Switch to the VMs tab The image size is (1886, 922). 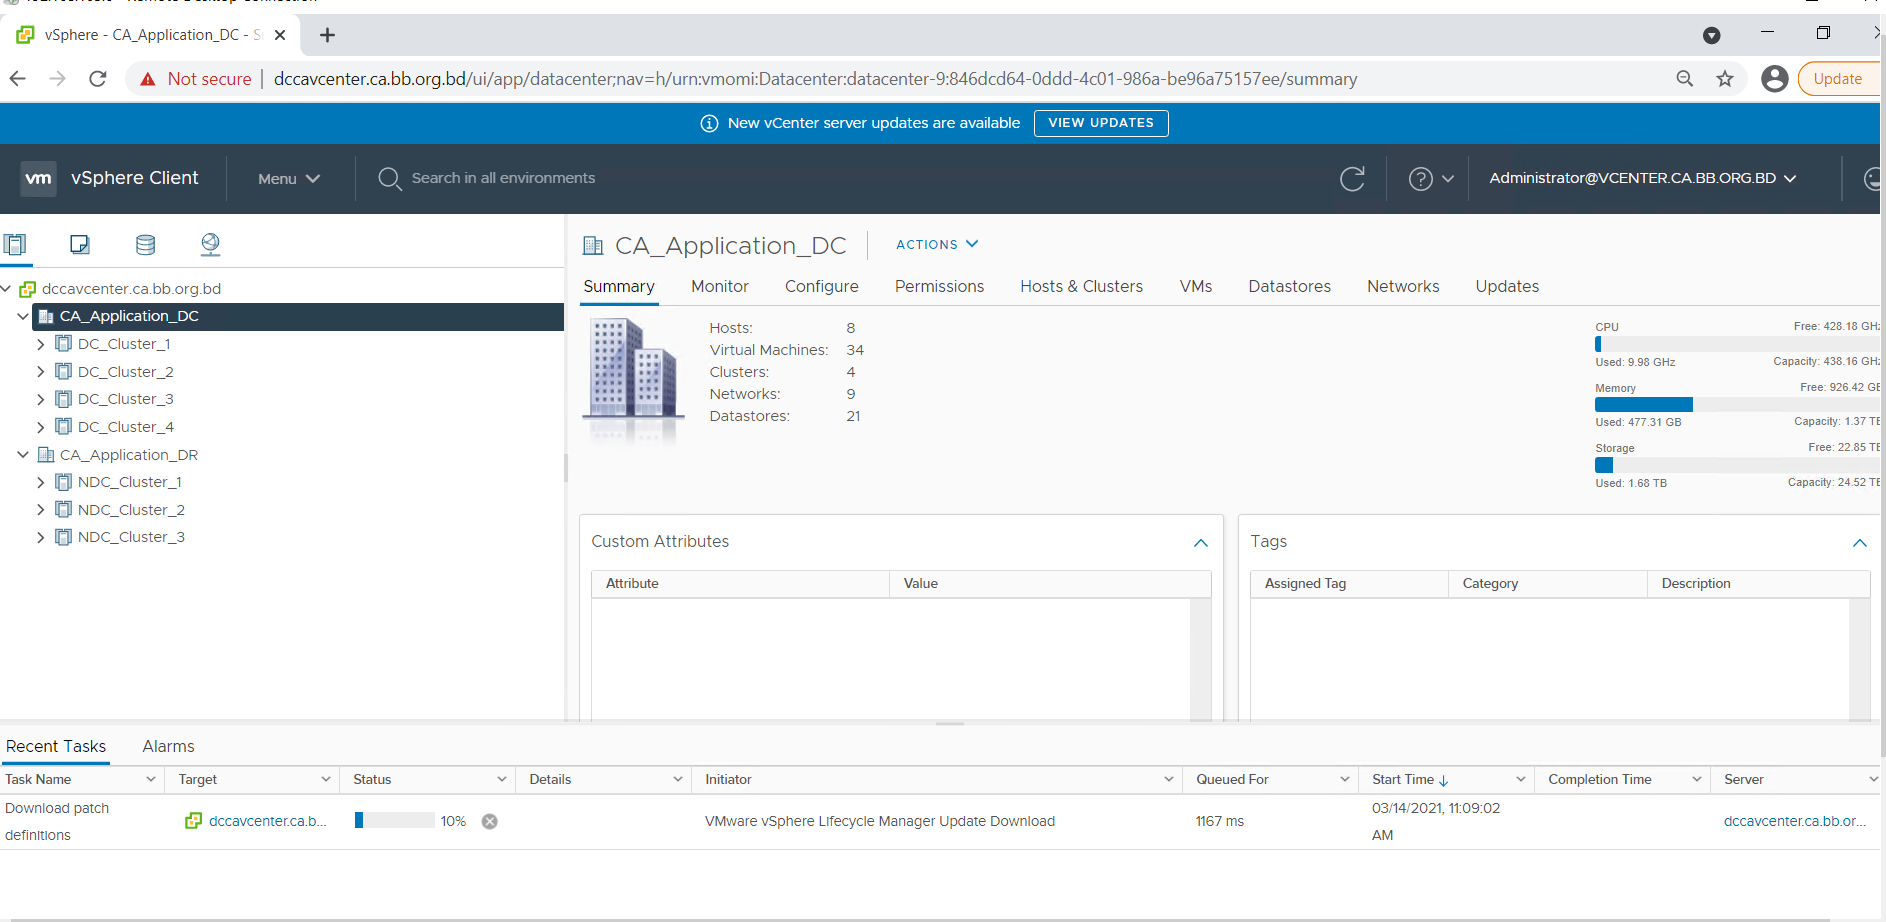click(x=1196, y=286)
